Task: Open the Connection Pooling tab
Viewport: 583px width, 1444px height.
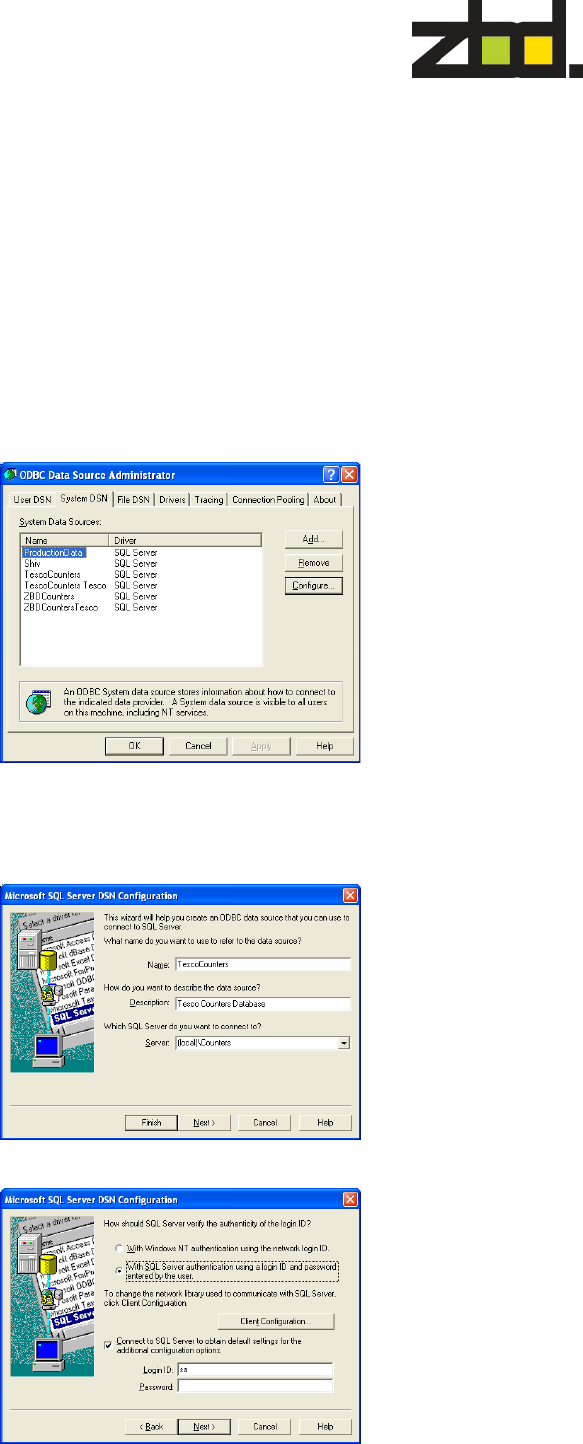Action: pyautogui.click(x=266, y=499)
